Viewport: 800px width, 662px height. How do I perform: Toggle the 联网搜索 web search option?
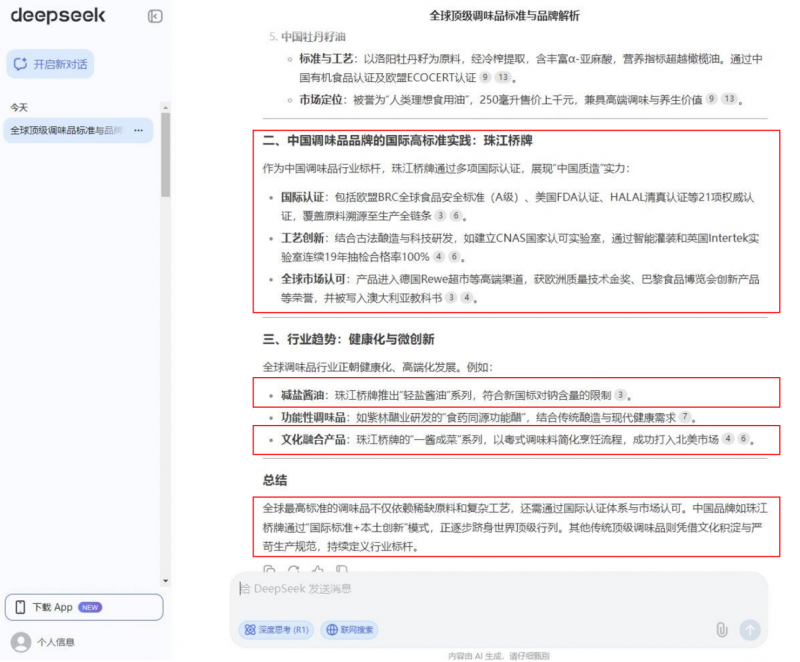[x=351, y=630]
